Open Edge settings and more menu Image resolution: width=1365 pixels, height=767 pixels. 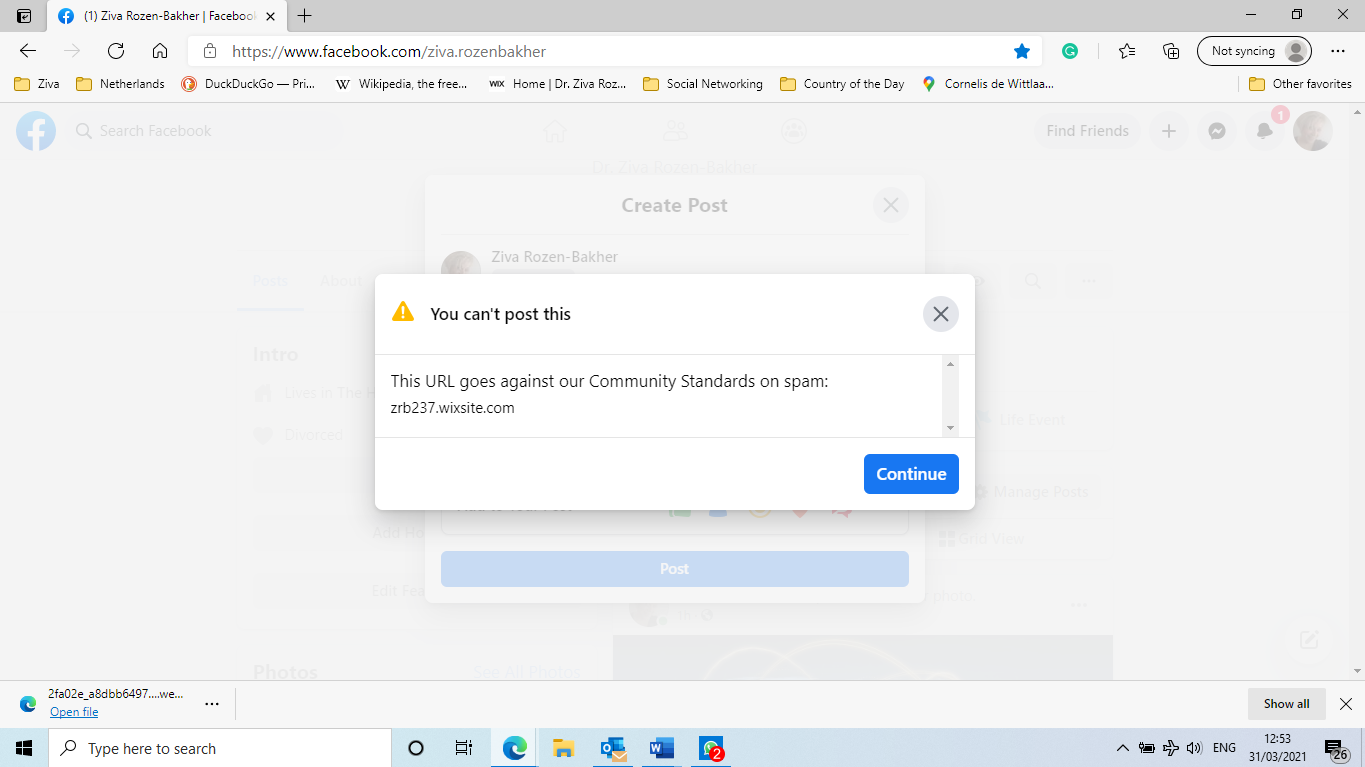click(1338, 51)
